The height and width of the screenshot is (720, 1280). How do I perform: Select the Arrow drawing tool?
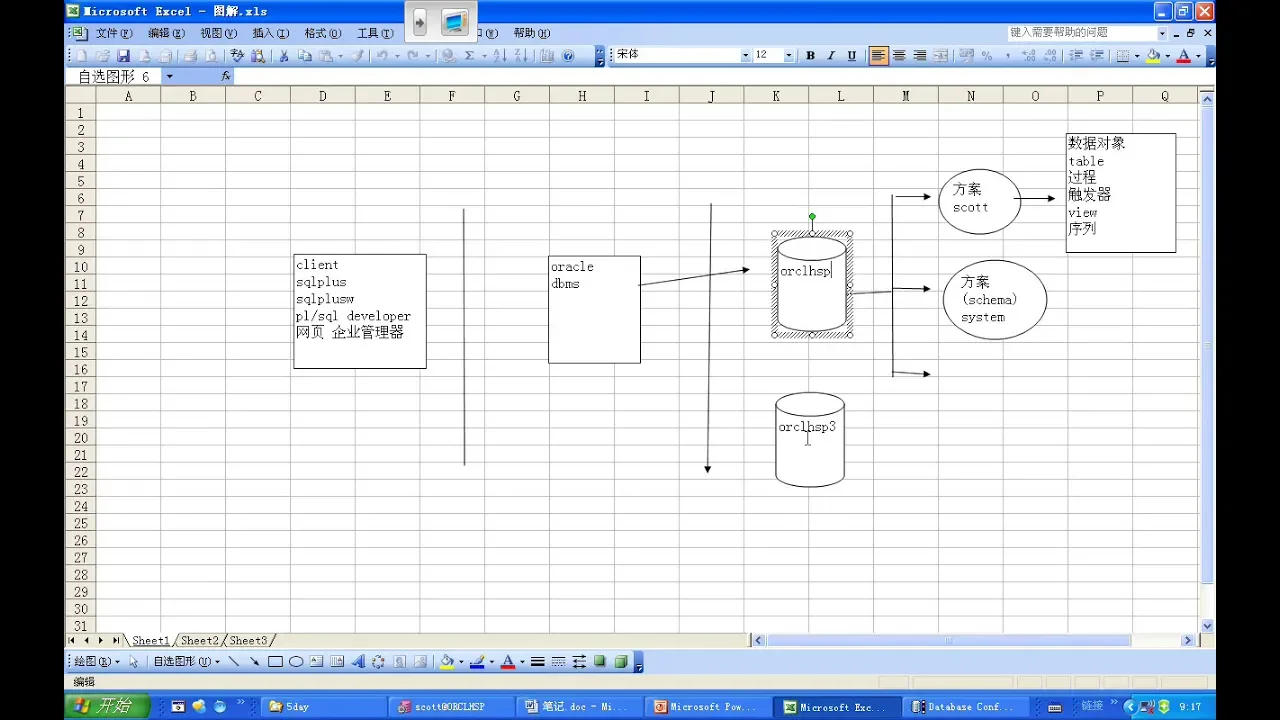(x=254, y=662)
